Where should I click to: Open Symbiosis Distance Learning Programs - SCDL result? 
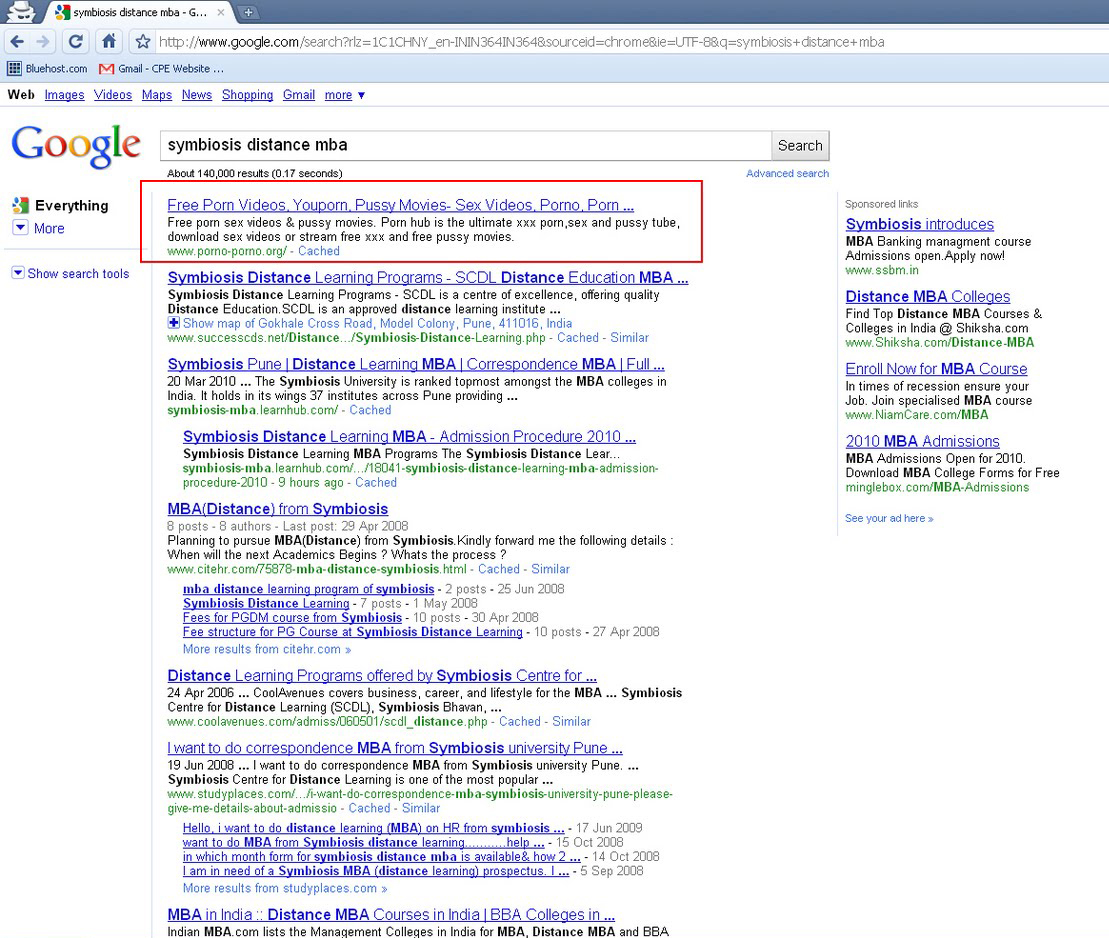428,277
